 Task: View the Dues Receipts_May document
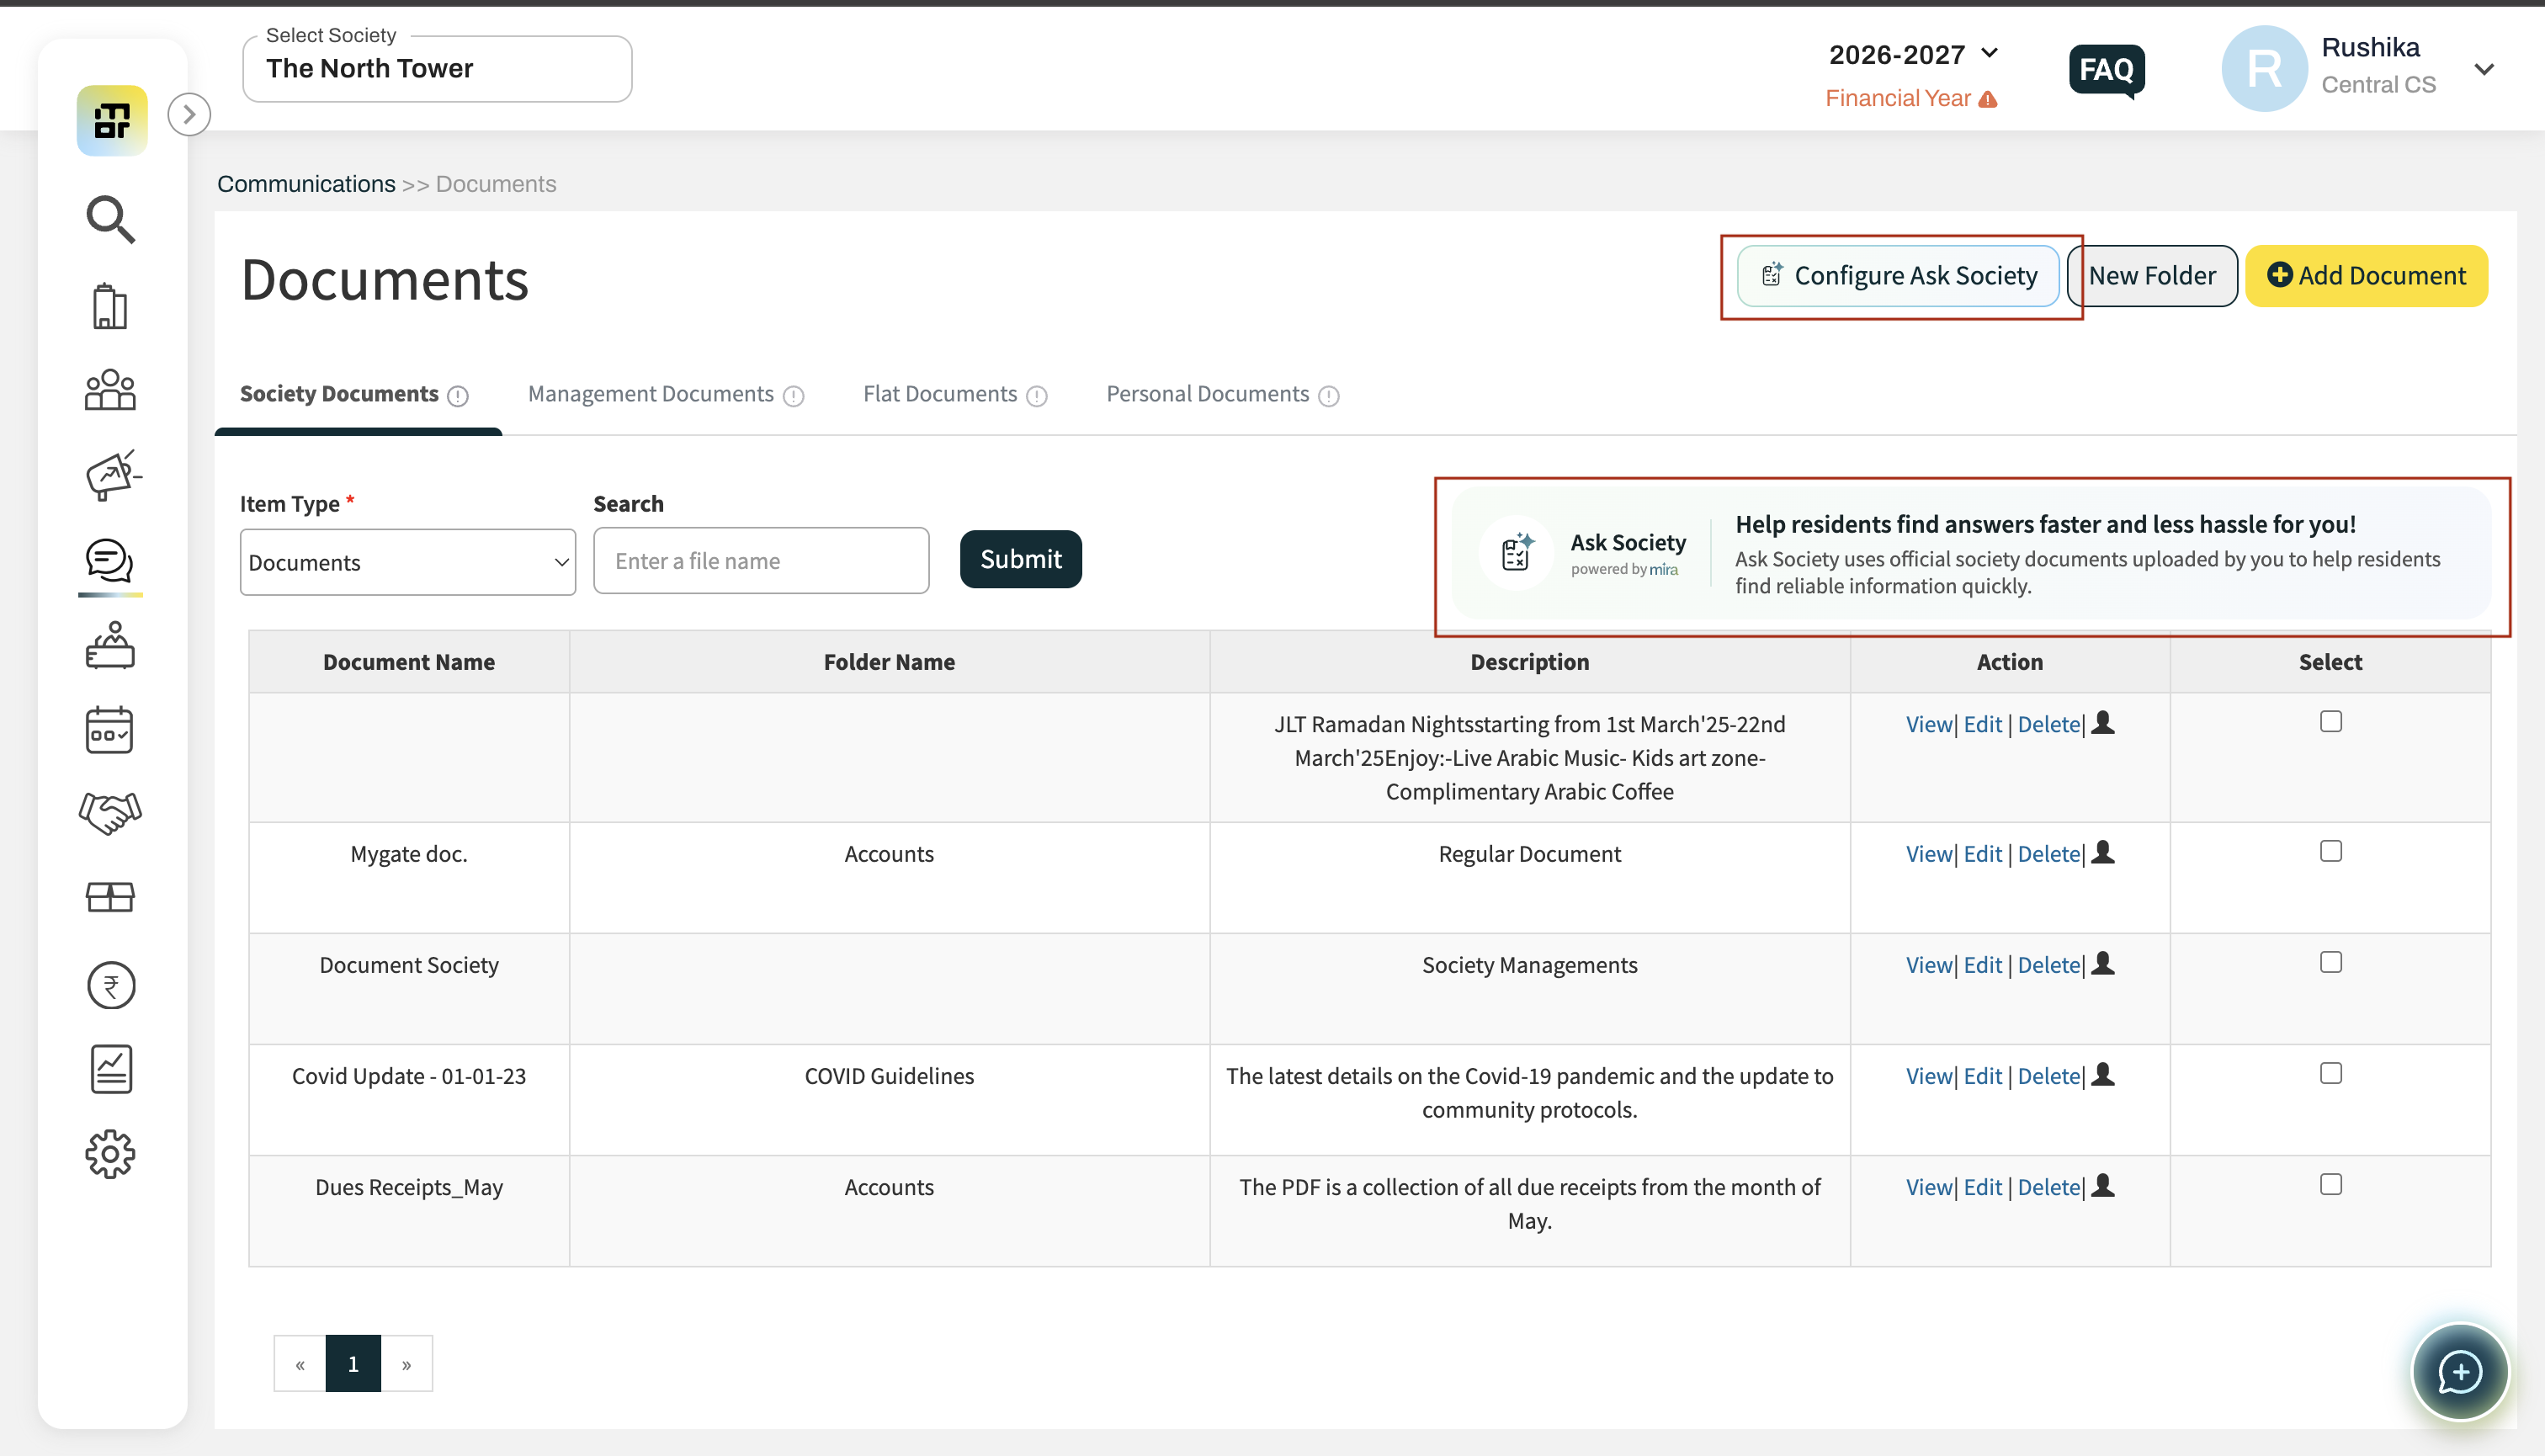click(1928, 1187)
